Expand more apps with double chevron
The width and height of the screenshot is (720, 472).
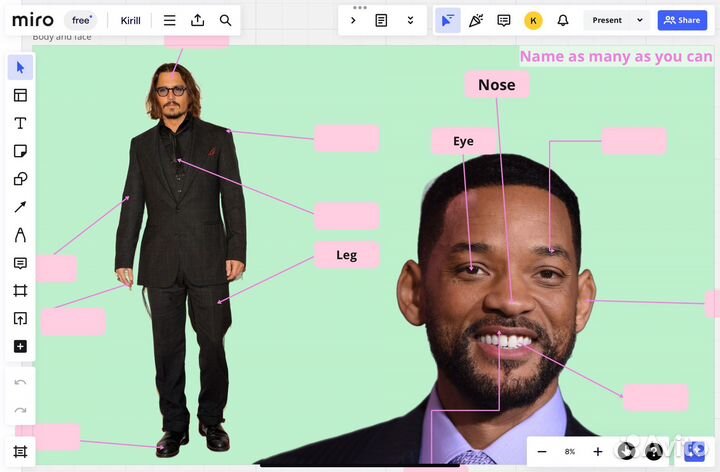(x=410, y=20)
